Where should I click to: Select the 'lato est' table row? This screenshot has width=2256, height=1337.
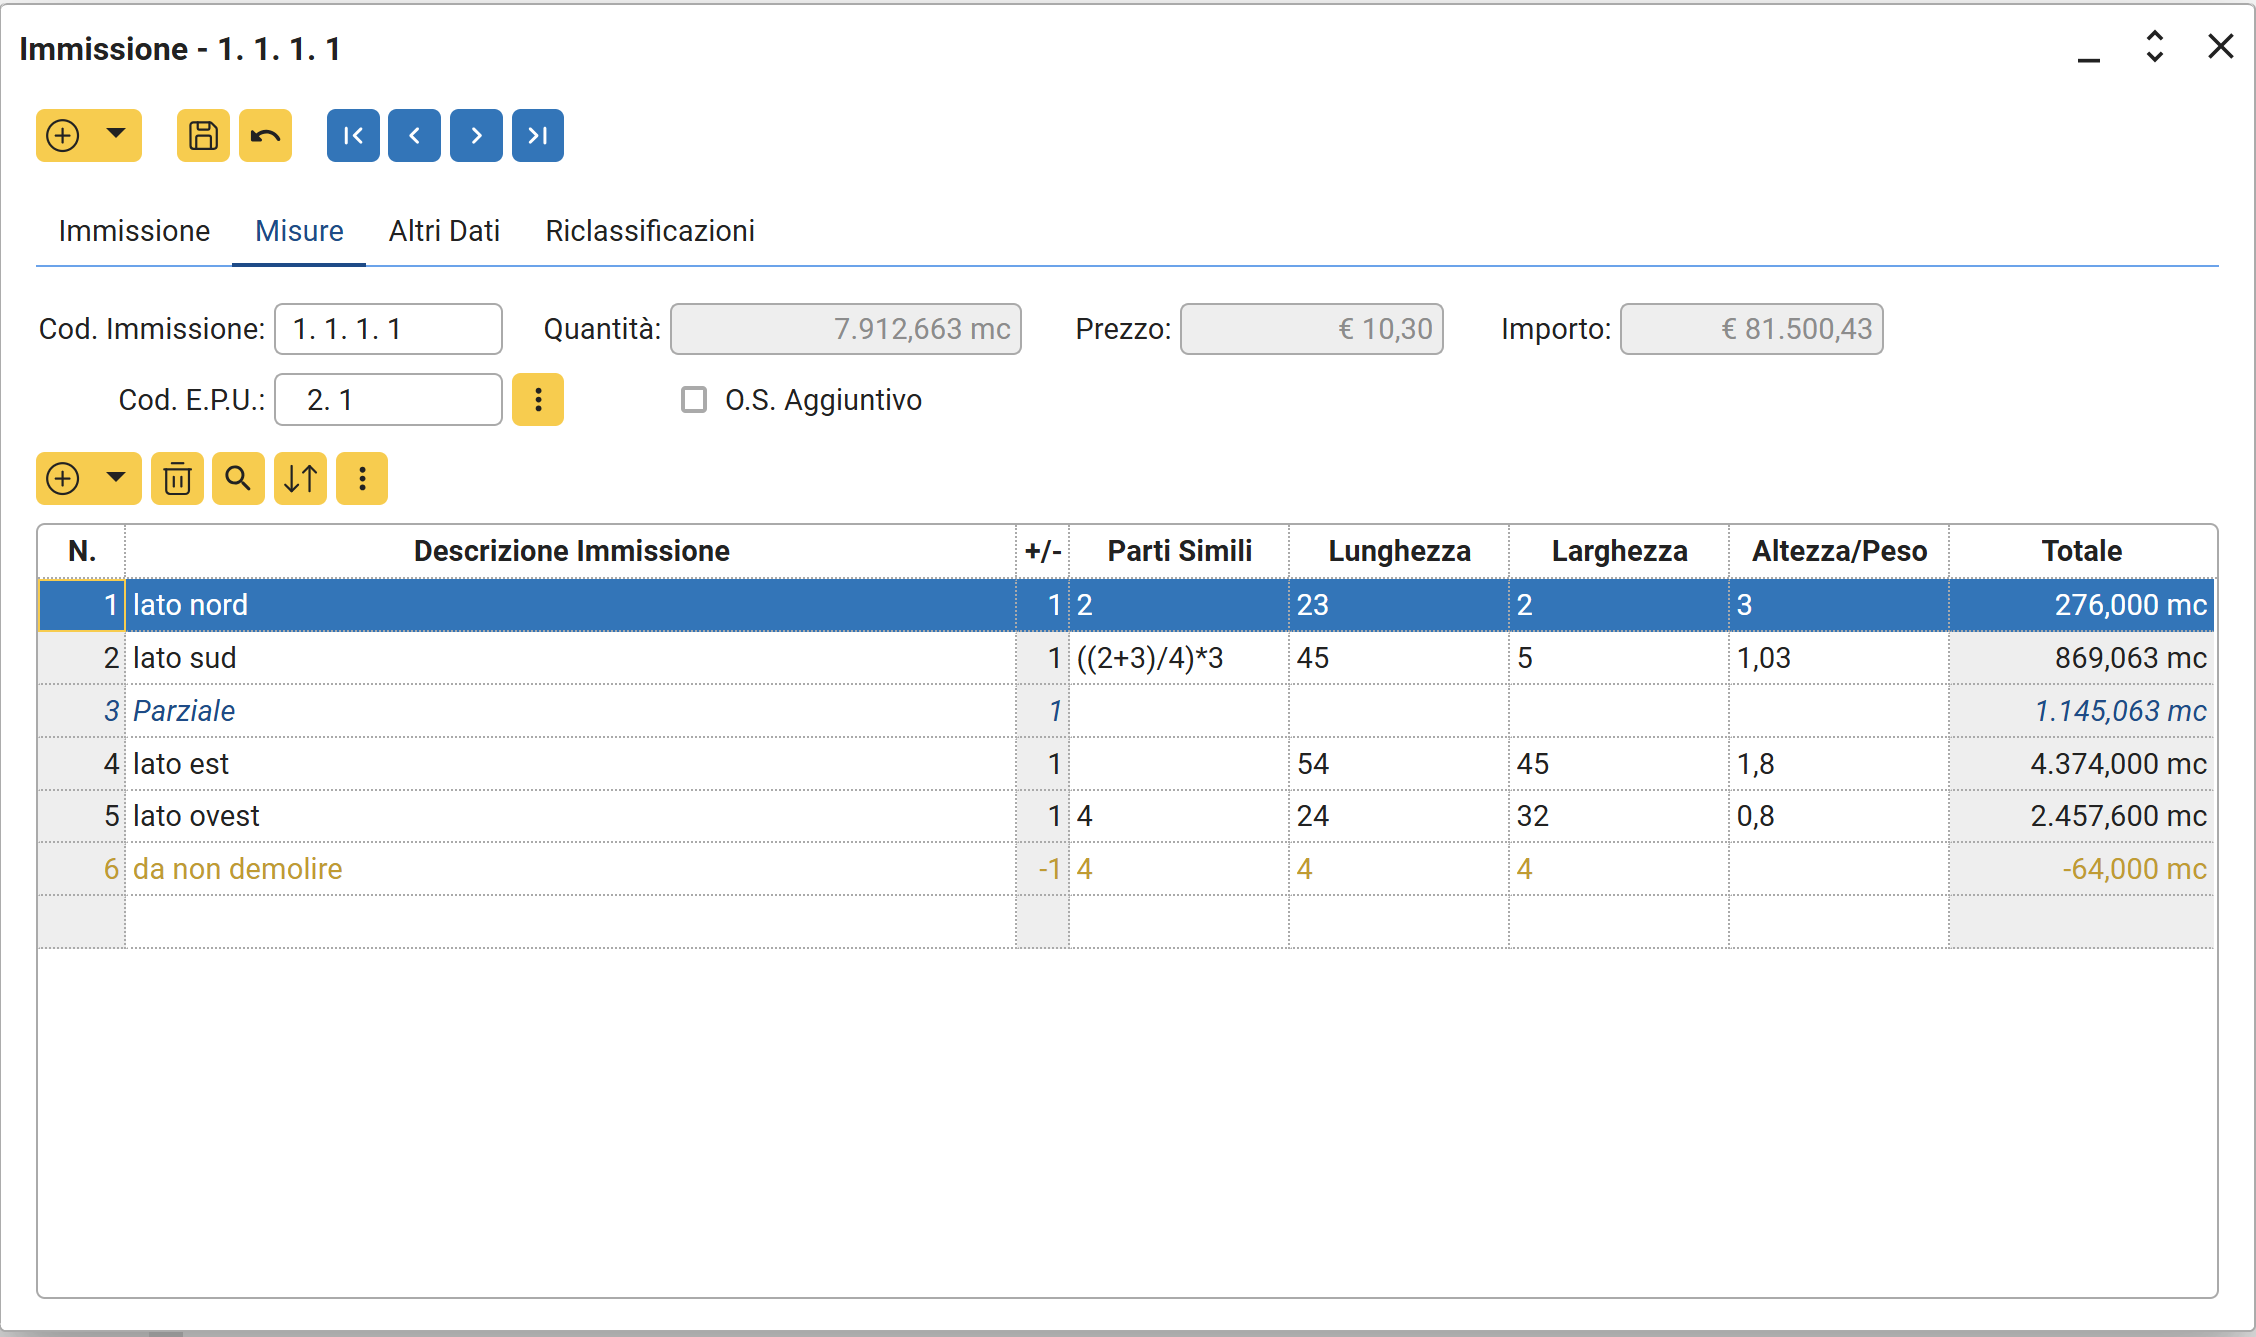point(570,764)
